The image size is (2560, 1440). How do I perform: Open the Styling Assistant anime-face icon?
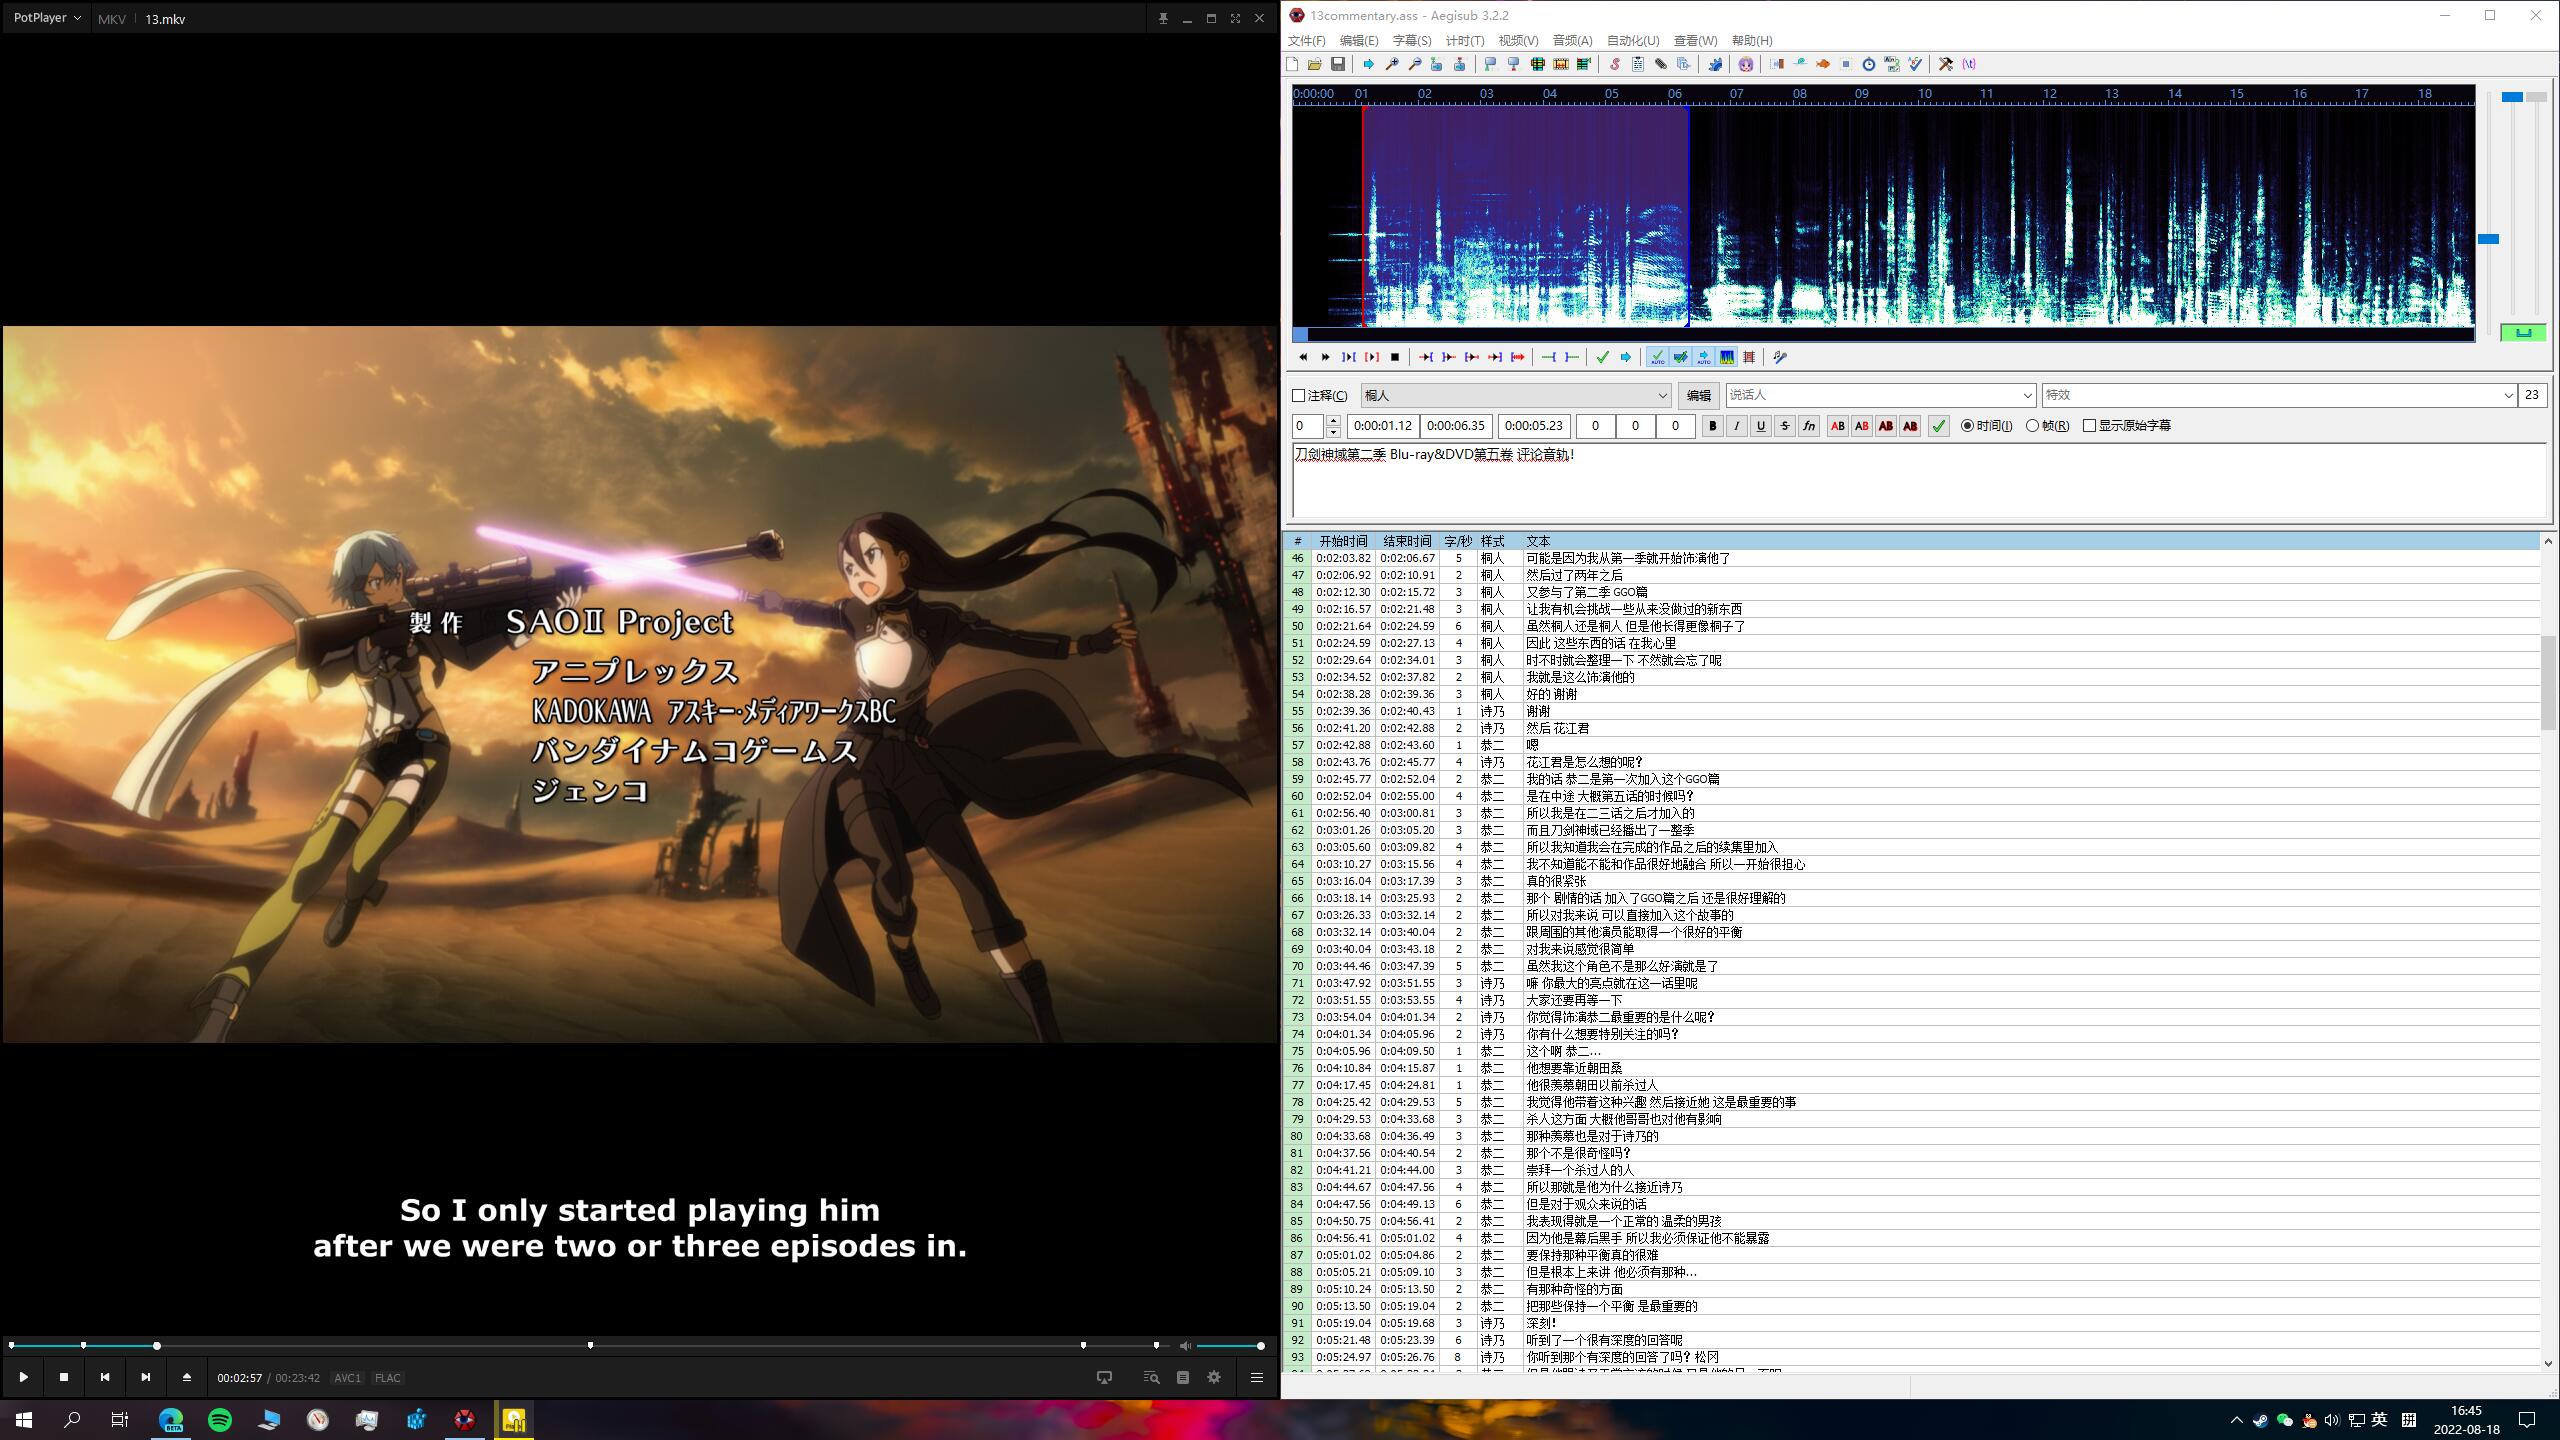pyautogui.click(x=1745, y=64)
